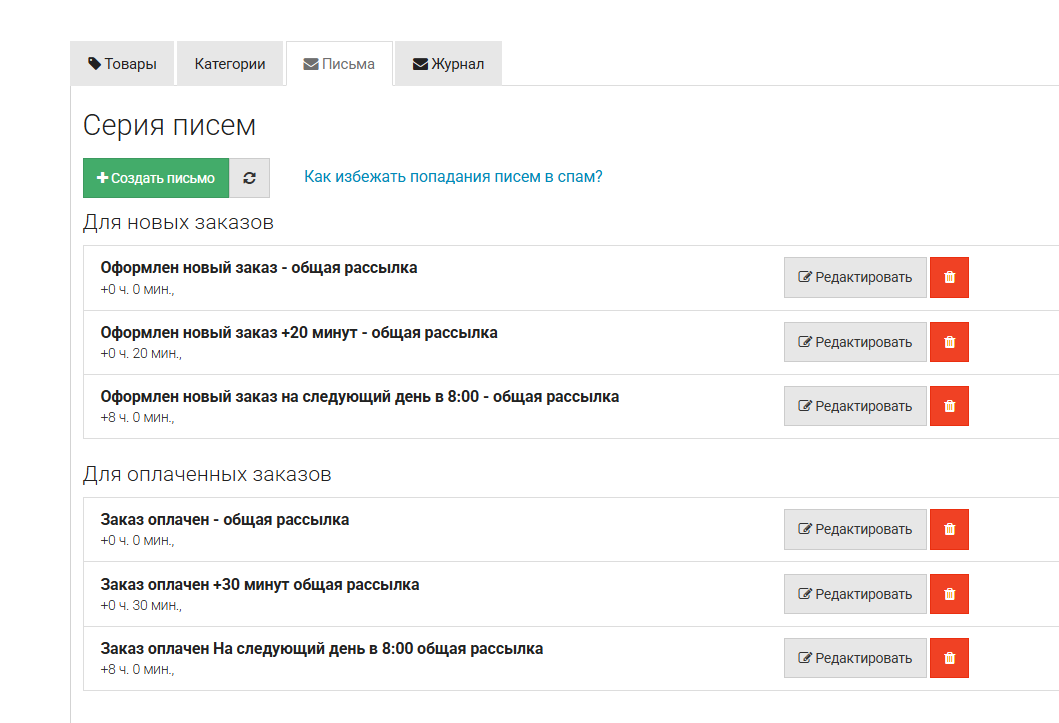Click the refresh icon next to Создать письмо
Viewport: 1059px width, 723px height.
249,178
